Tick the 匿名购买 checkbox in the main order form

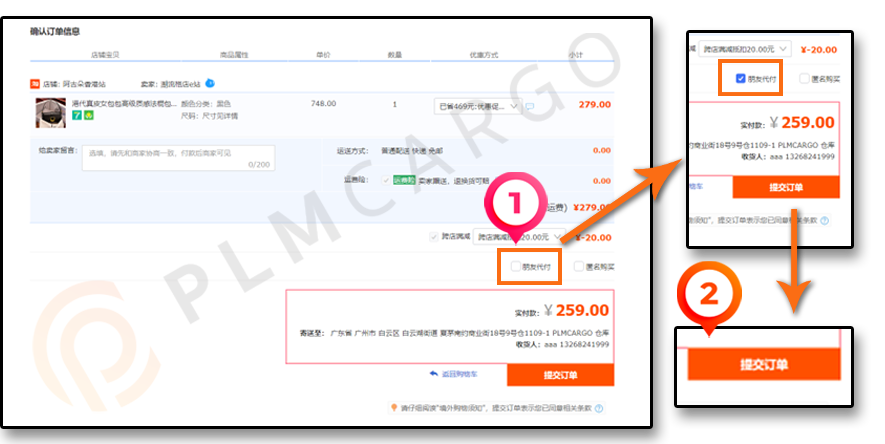(x=579, y=266)
